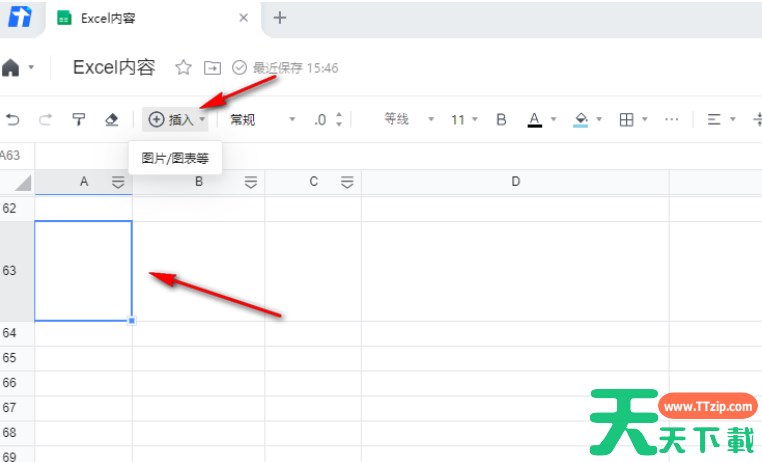
Task: Expand fill color options arrow
Action: pos(599,119)
